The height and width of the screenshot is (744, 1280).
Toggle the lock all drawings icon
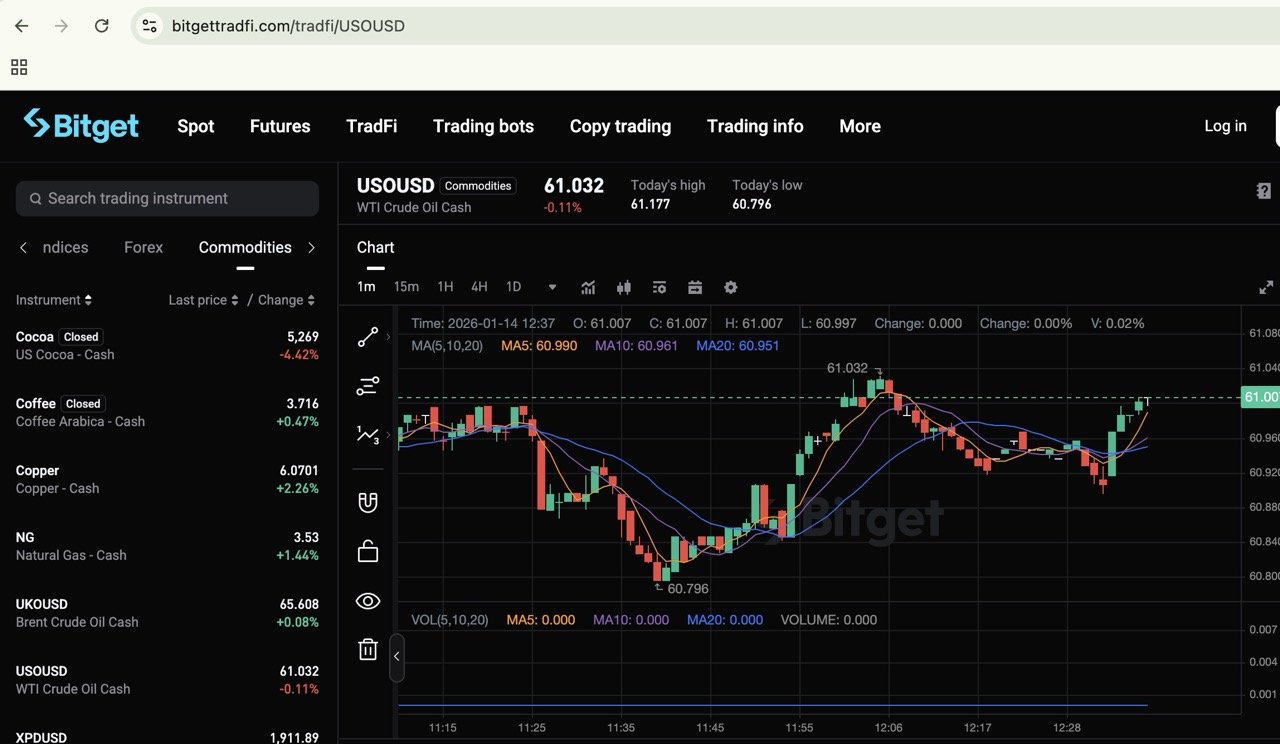(x=368, y=550)
